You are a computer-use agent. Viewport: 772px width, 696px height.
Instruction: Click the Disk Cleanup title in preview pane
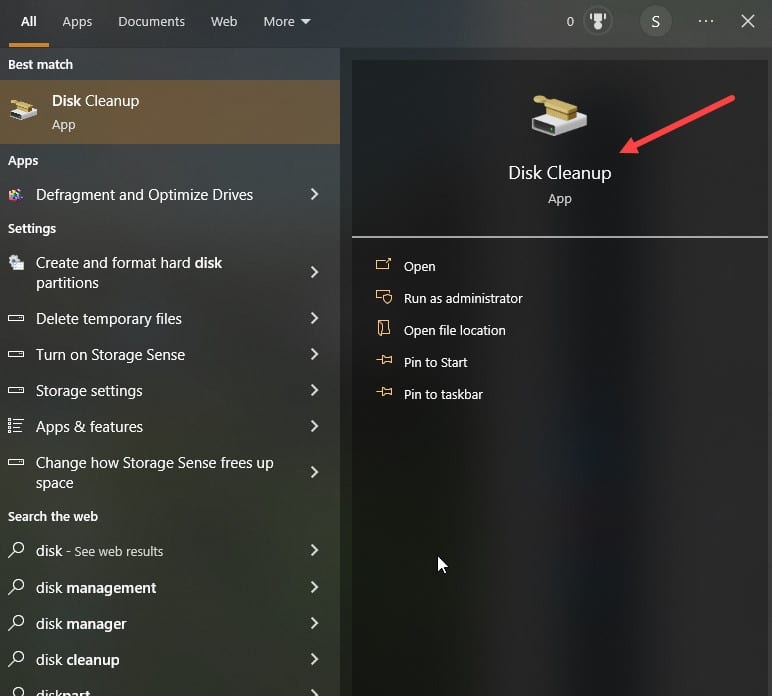[560, 173]
